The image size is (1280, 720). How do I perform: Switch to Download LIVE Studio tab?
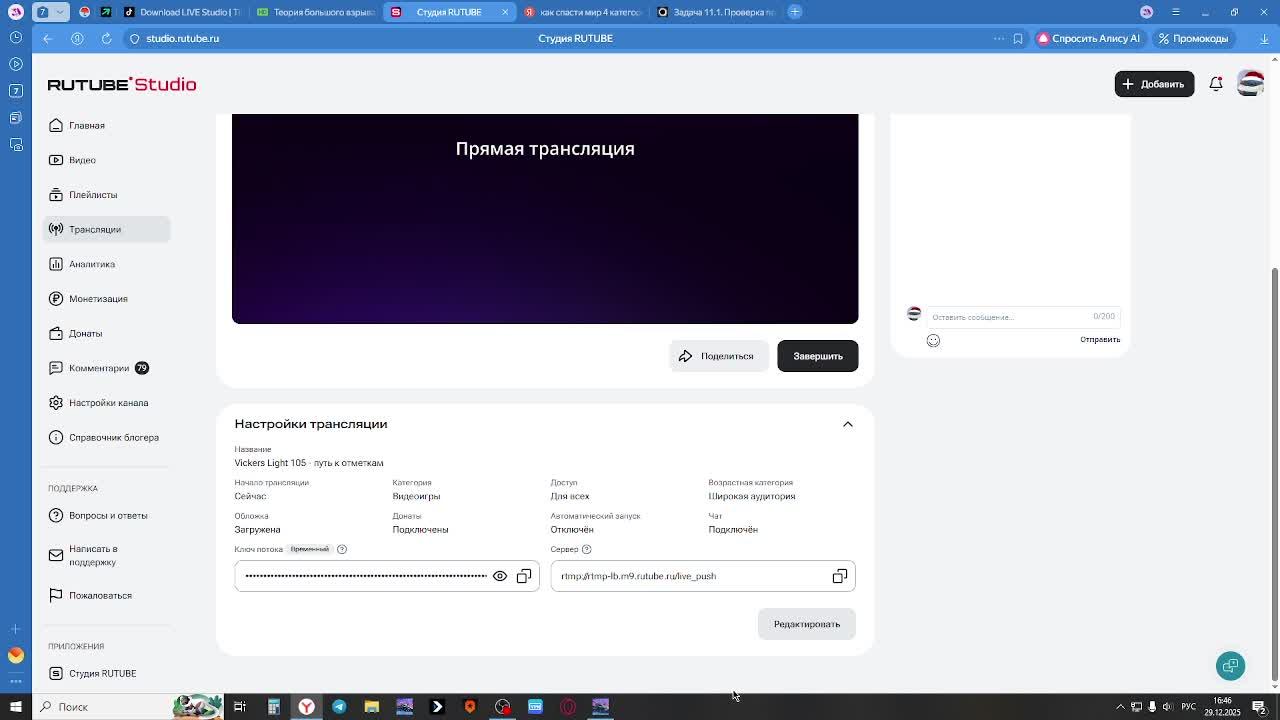pos(180,12)
